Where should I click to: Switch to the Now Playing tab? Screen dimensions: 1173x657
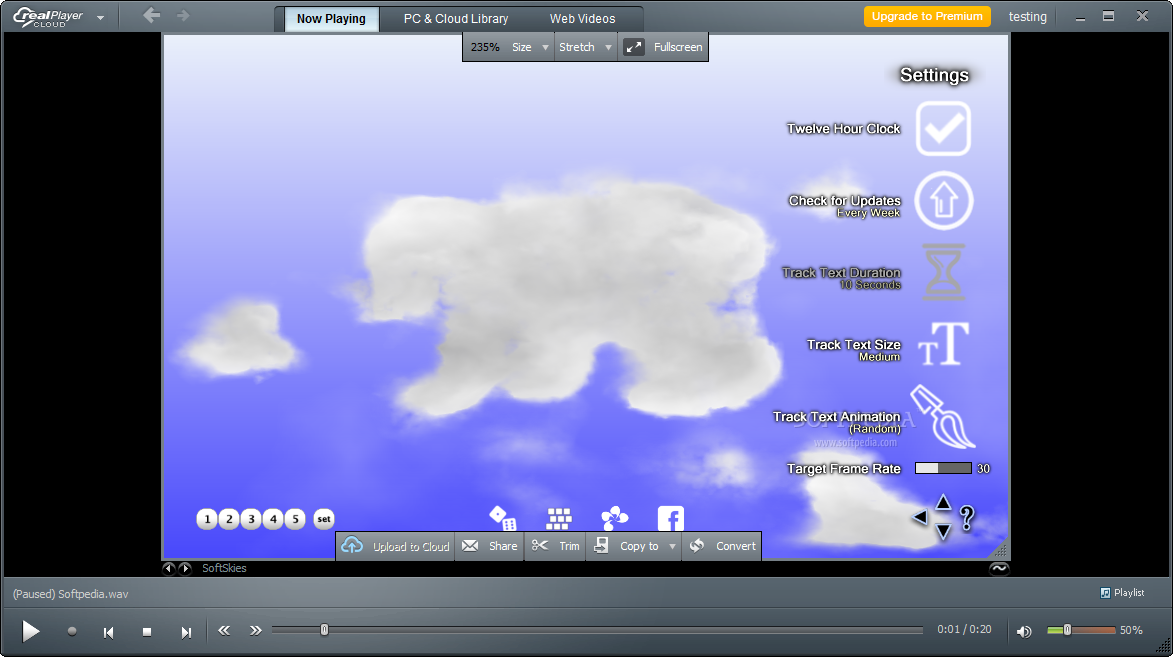(x=331, y=19)
